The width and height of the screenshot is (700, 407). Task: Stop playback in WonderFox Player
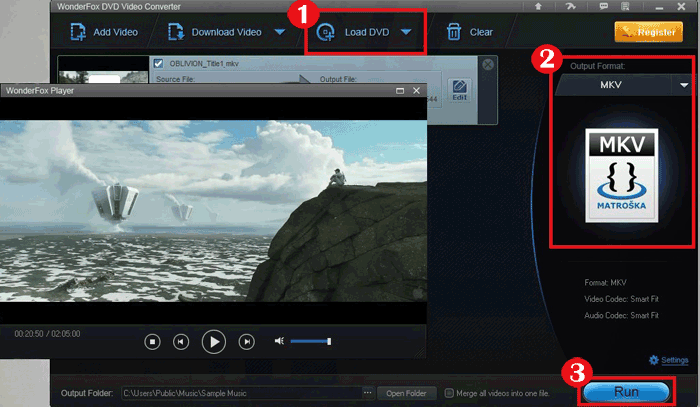click(x=152, y=342)
